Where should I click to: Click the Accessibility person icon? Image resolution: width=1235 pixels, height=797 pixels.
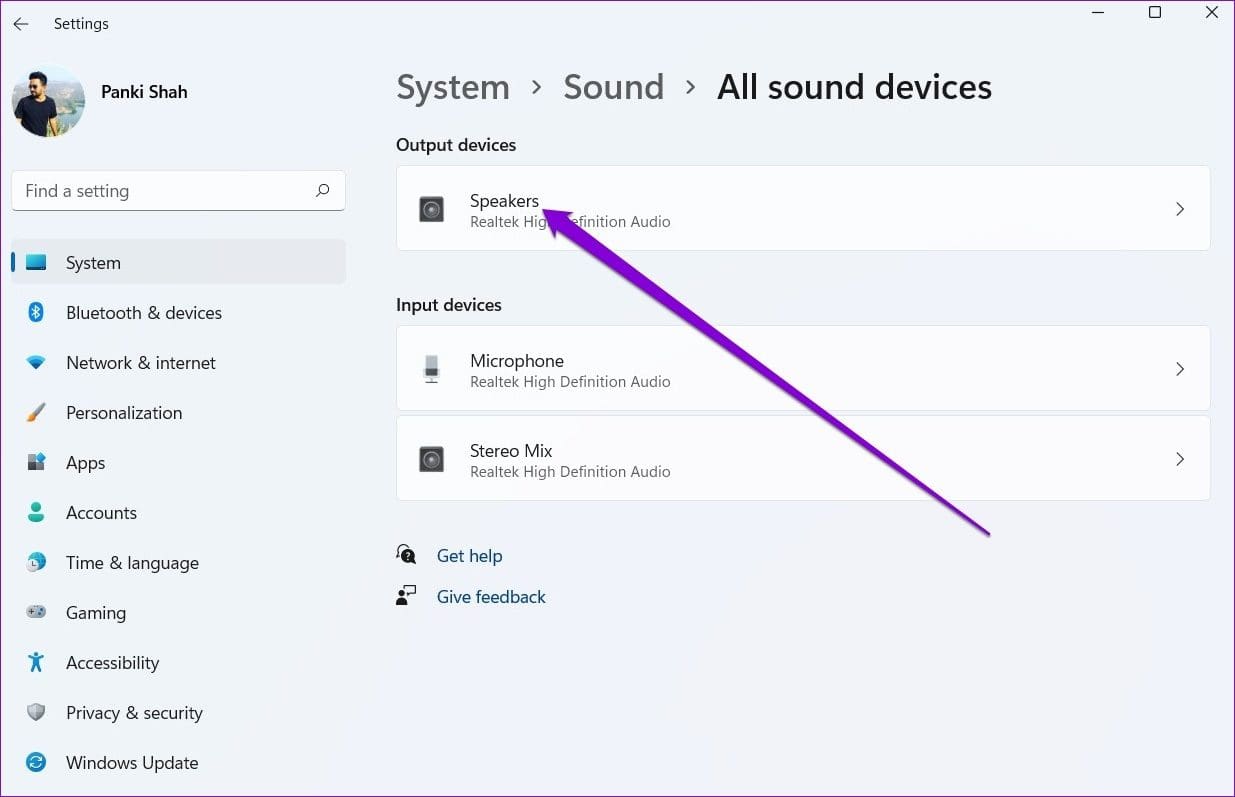pos(36,663)
